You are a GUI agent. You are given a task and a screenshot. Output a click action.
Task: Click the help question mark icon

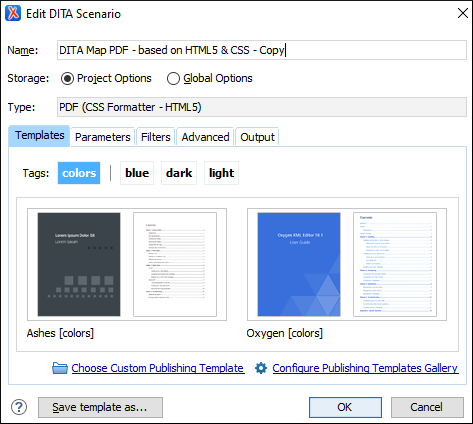pos(19,407)
